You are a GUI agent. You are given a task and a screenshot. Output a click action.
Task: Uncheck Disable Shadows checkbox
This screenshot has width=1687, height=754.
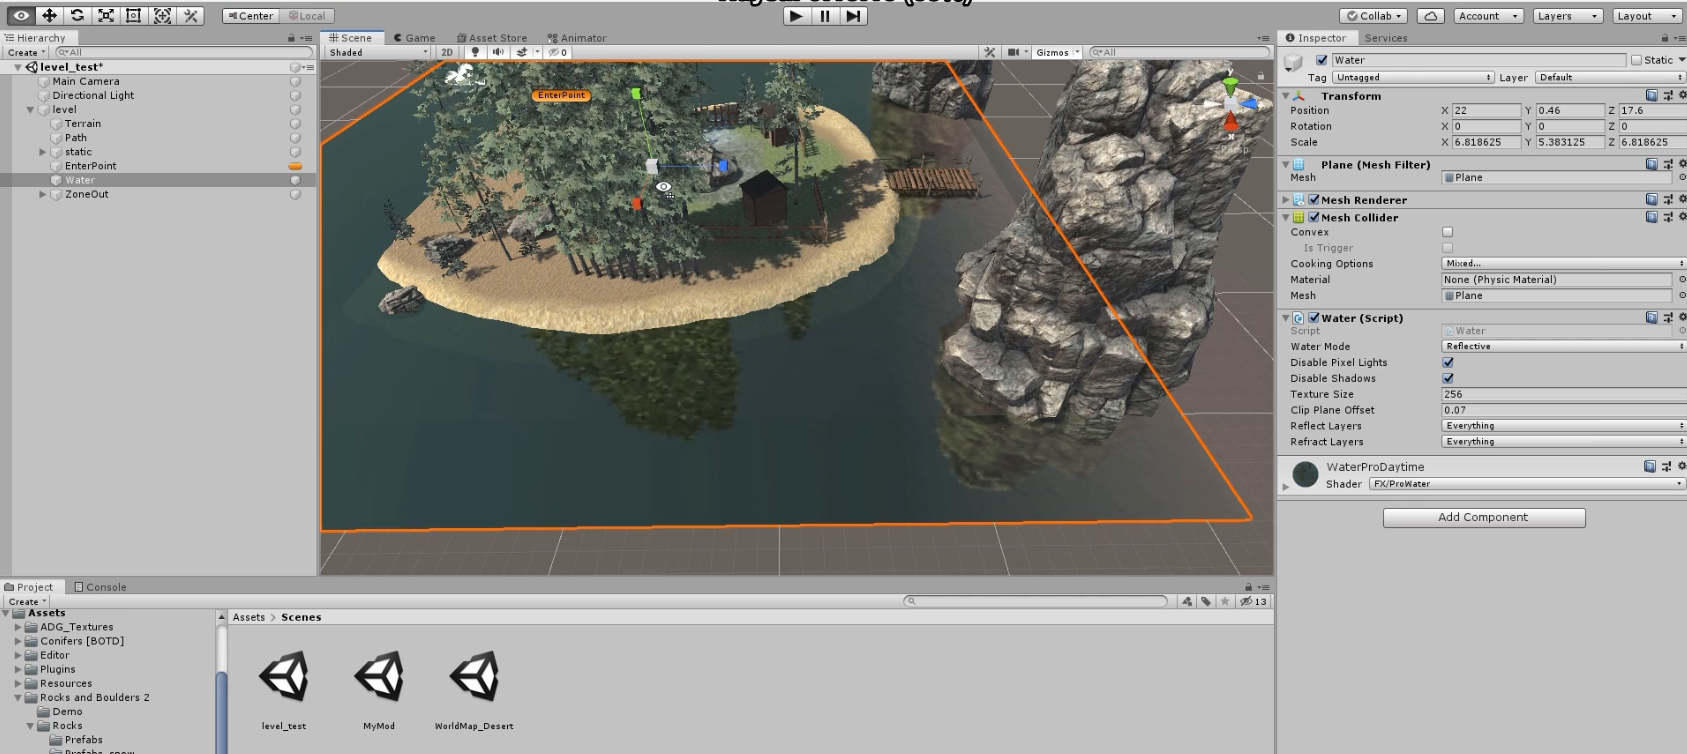1447,378
